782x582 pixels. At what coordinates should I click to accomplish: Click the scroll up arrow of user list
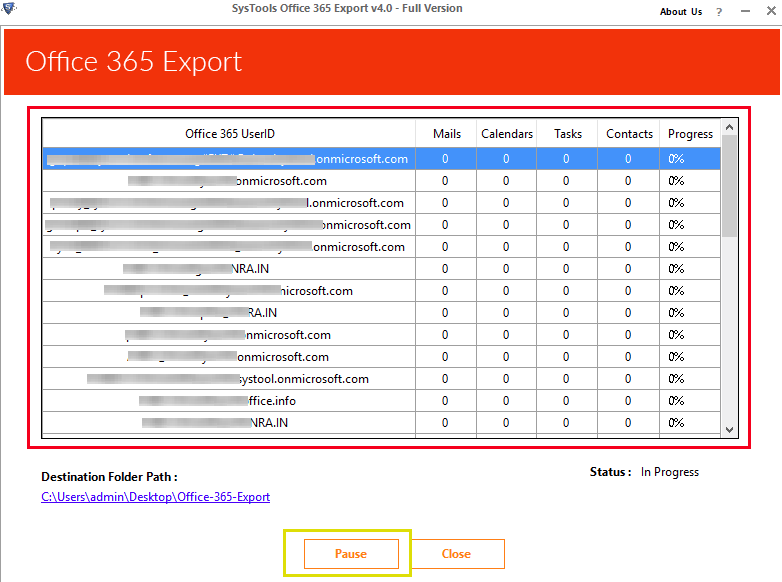[729, 128]
